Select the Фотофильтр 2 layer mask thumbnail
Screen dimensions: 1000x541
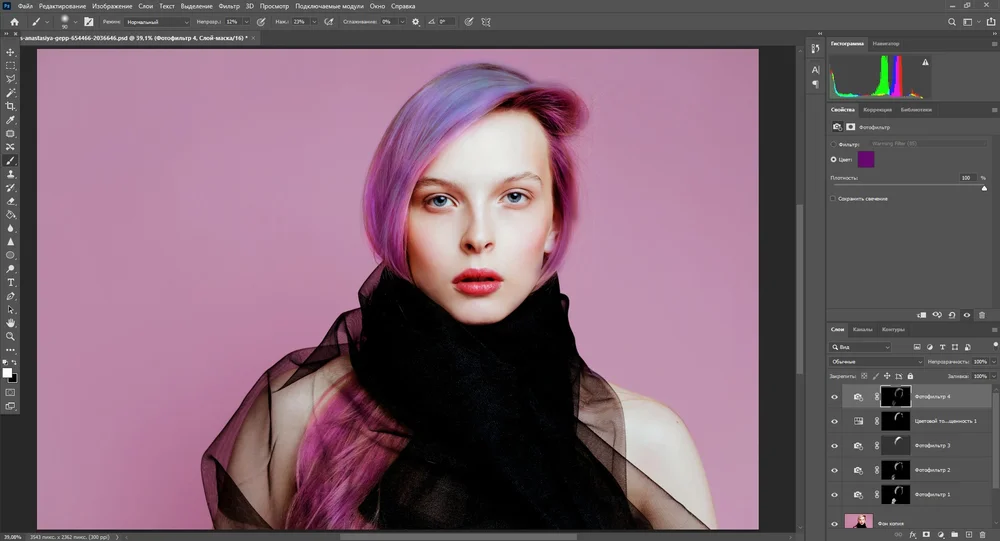pyautogui.click(x=894, y=470)
